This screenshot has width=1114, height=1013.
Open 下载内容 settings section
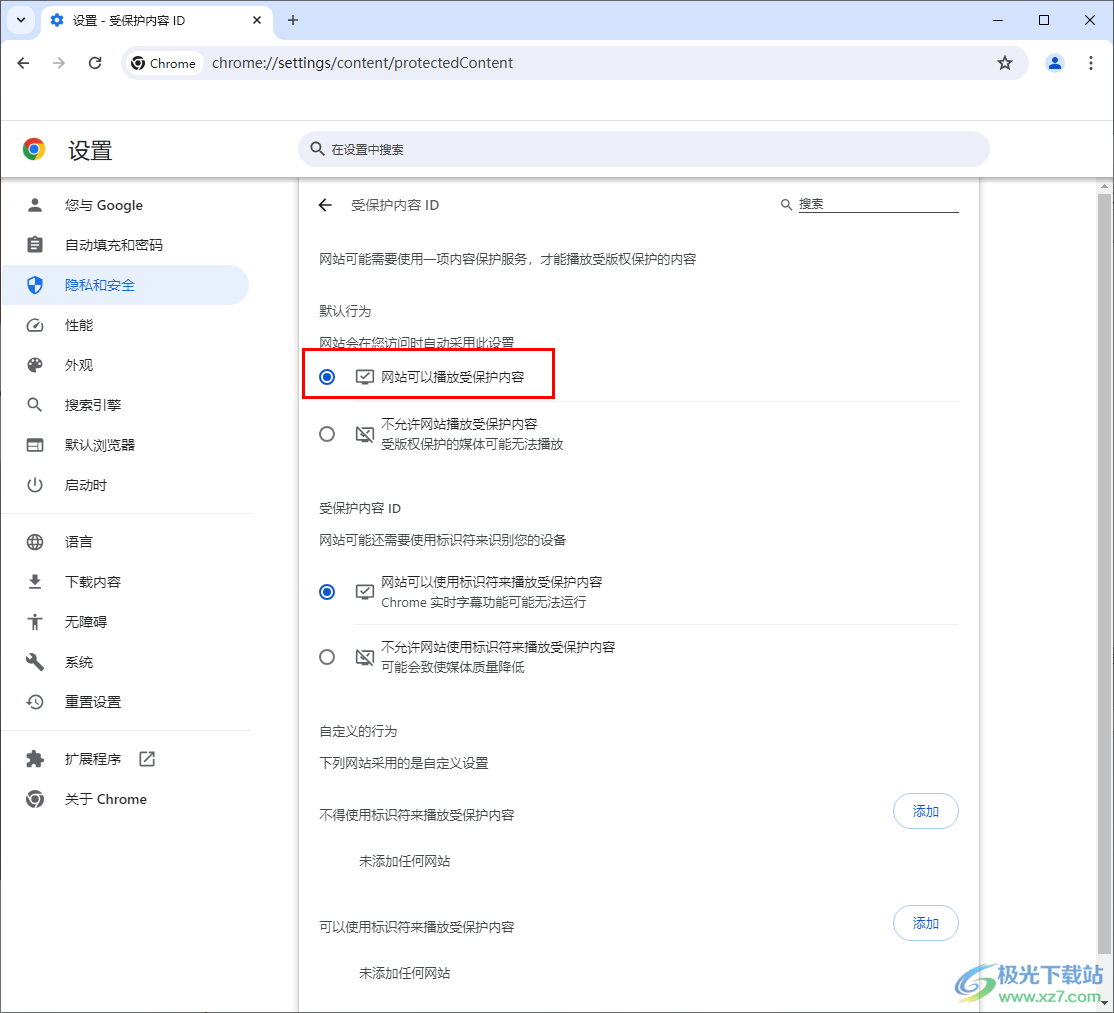tap(125, 582)
